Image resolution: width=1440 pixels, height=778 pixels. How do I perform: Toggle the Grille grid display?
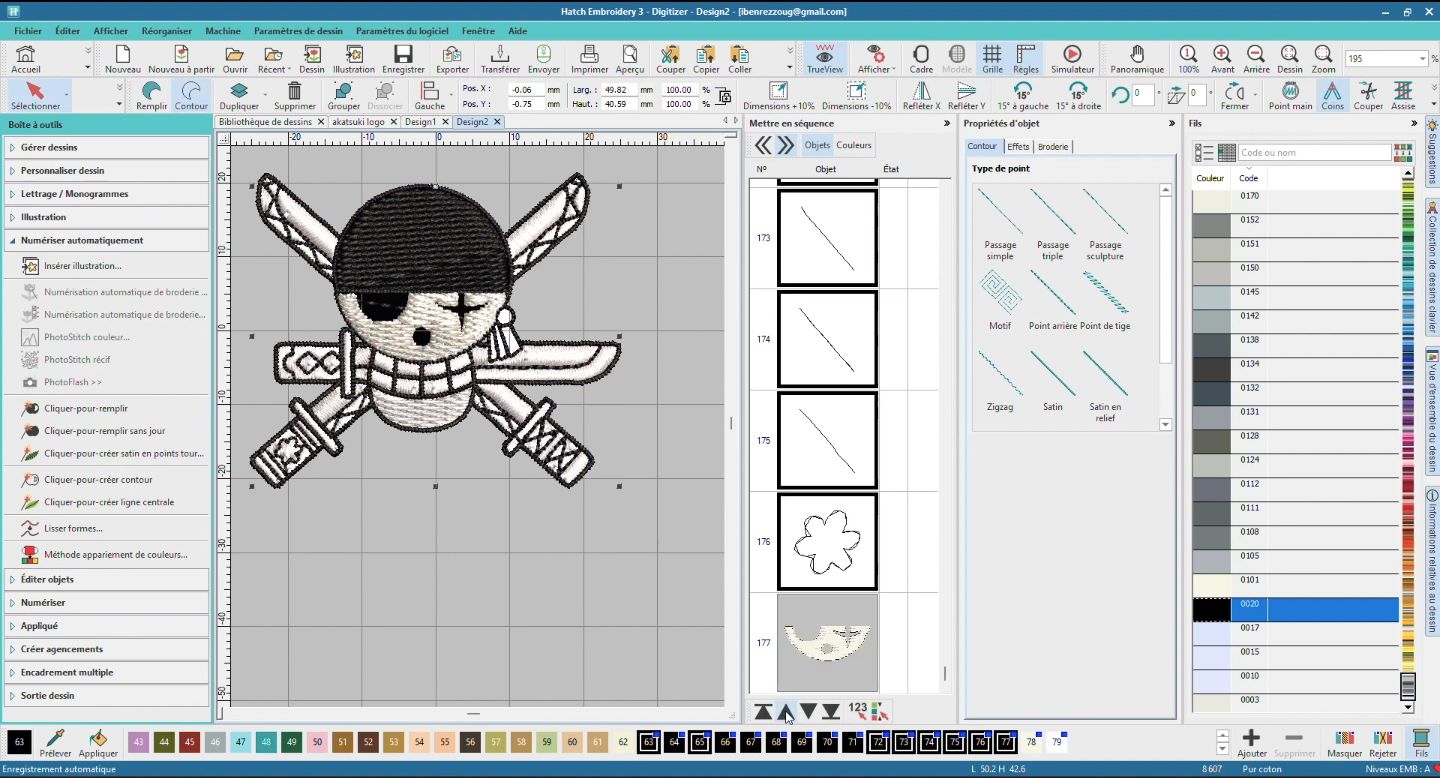tap(992, 59)
